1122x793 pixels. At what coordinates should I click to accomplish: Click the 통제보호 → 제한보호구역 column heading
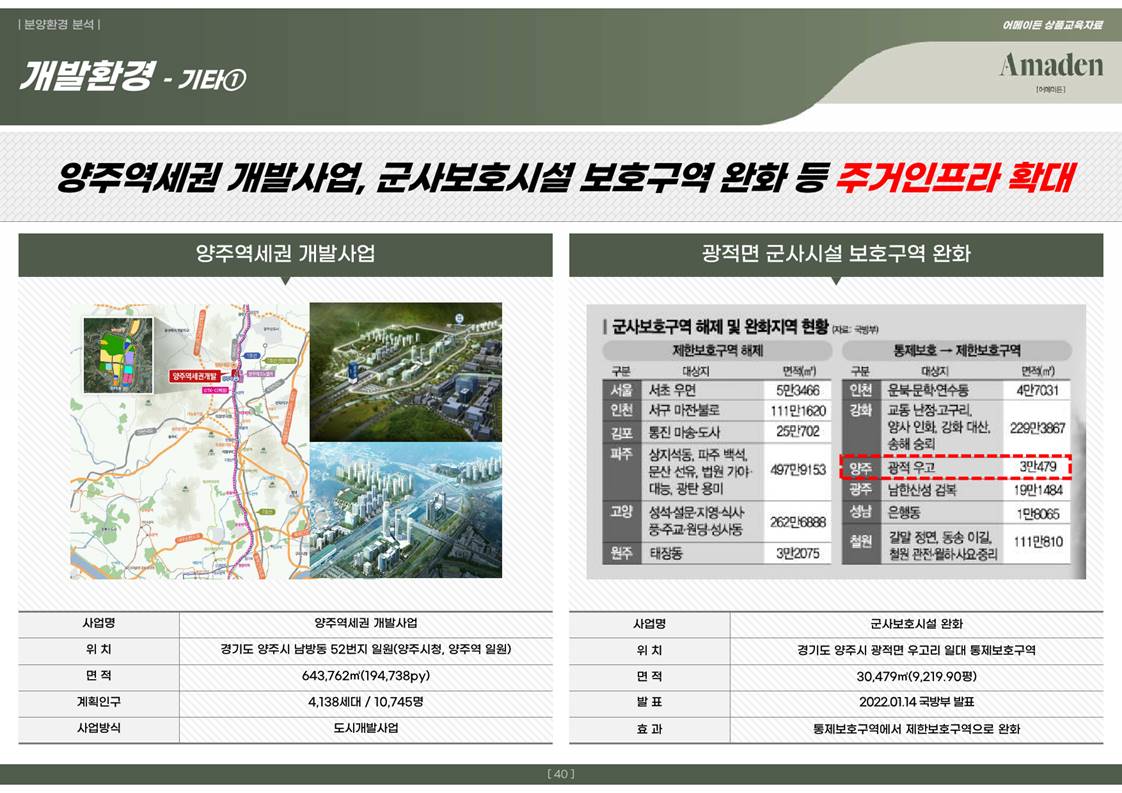pyautogui.click(x=956, y=351)
